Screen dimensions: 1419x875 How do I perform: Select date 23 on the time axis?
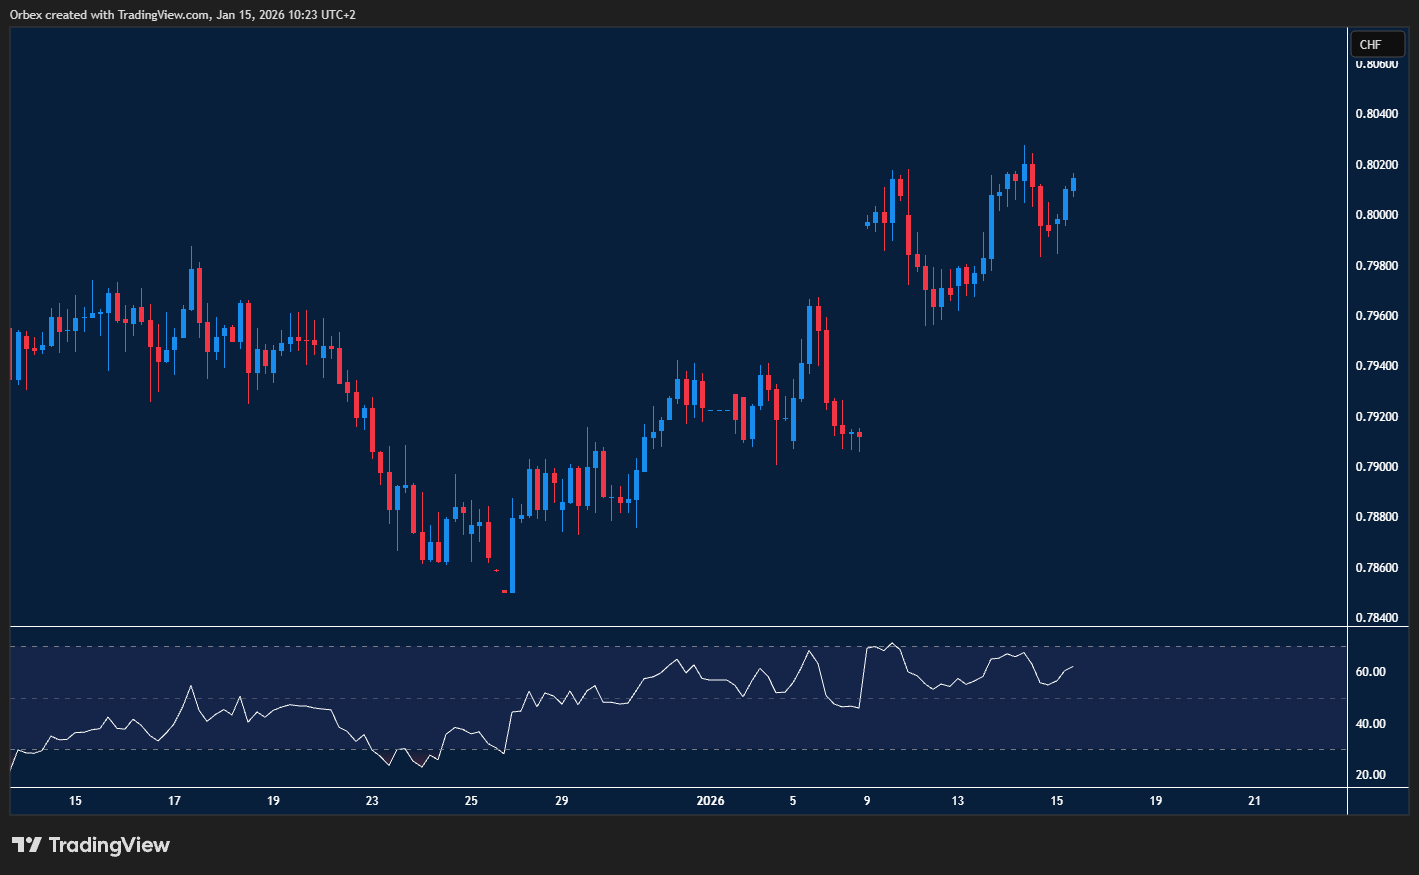372,801
